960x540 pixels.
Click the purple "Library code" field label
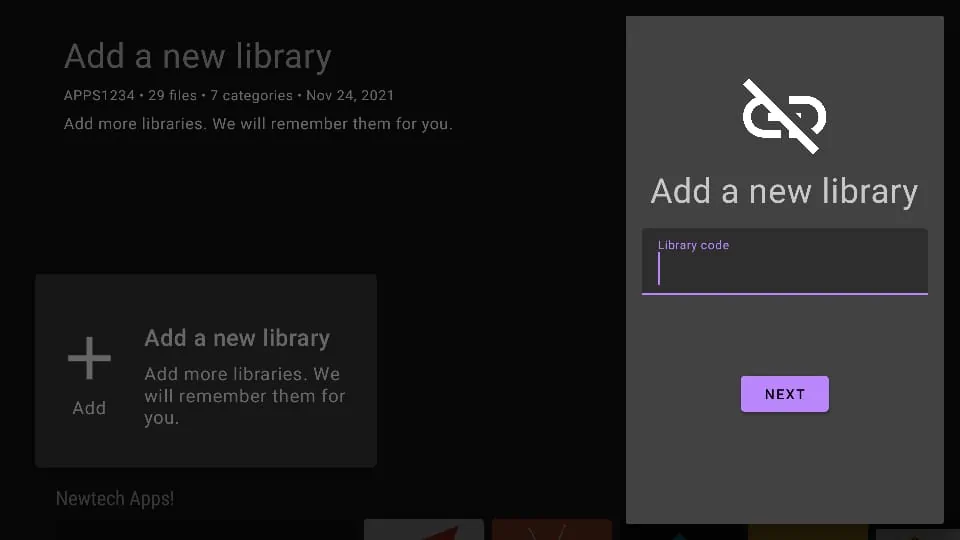click(x=693, y=245)
